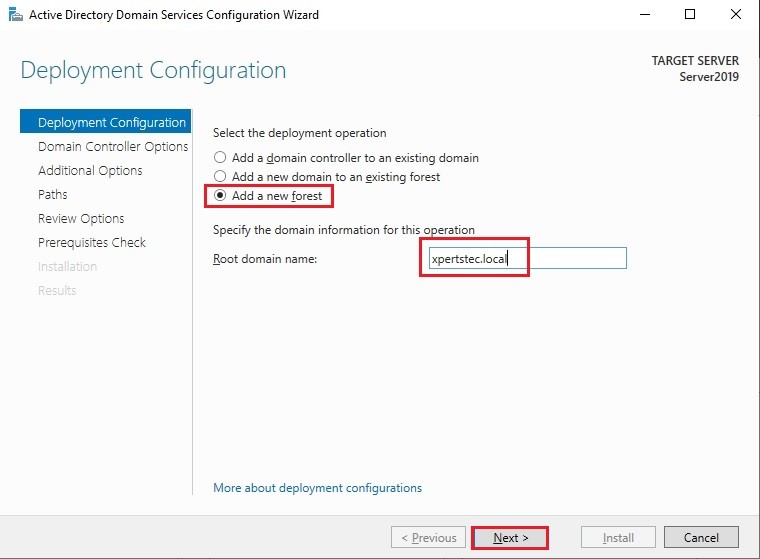Maximize the configuration wizard window

point(690,15)
